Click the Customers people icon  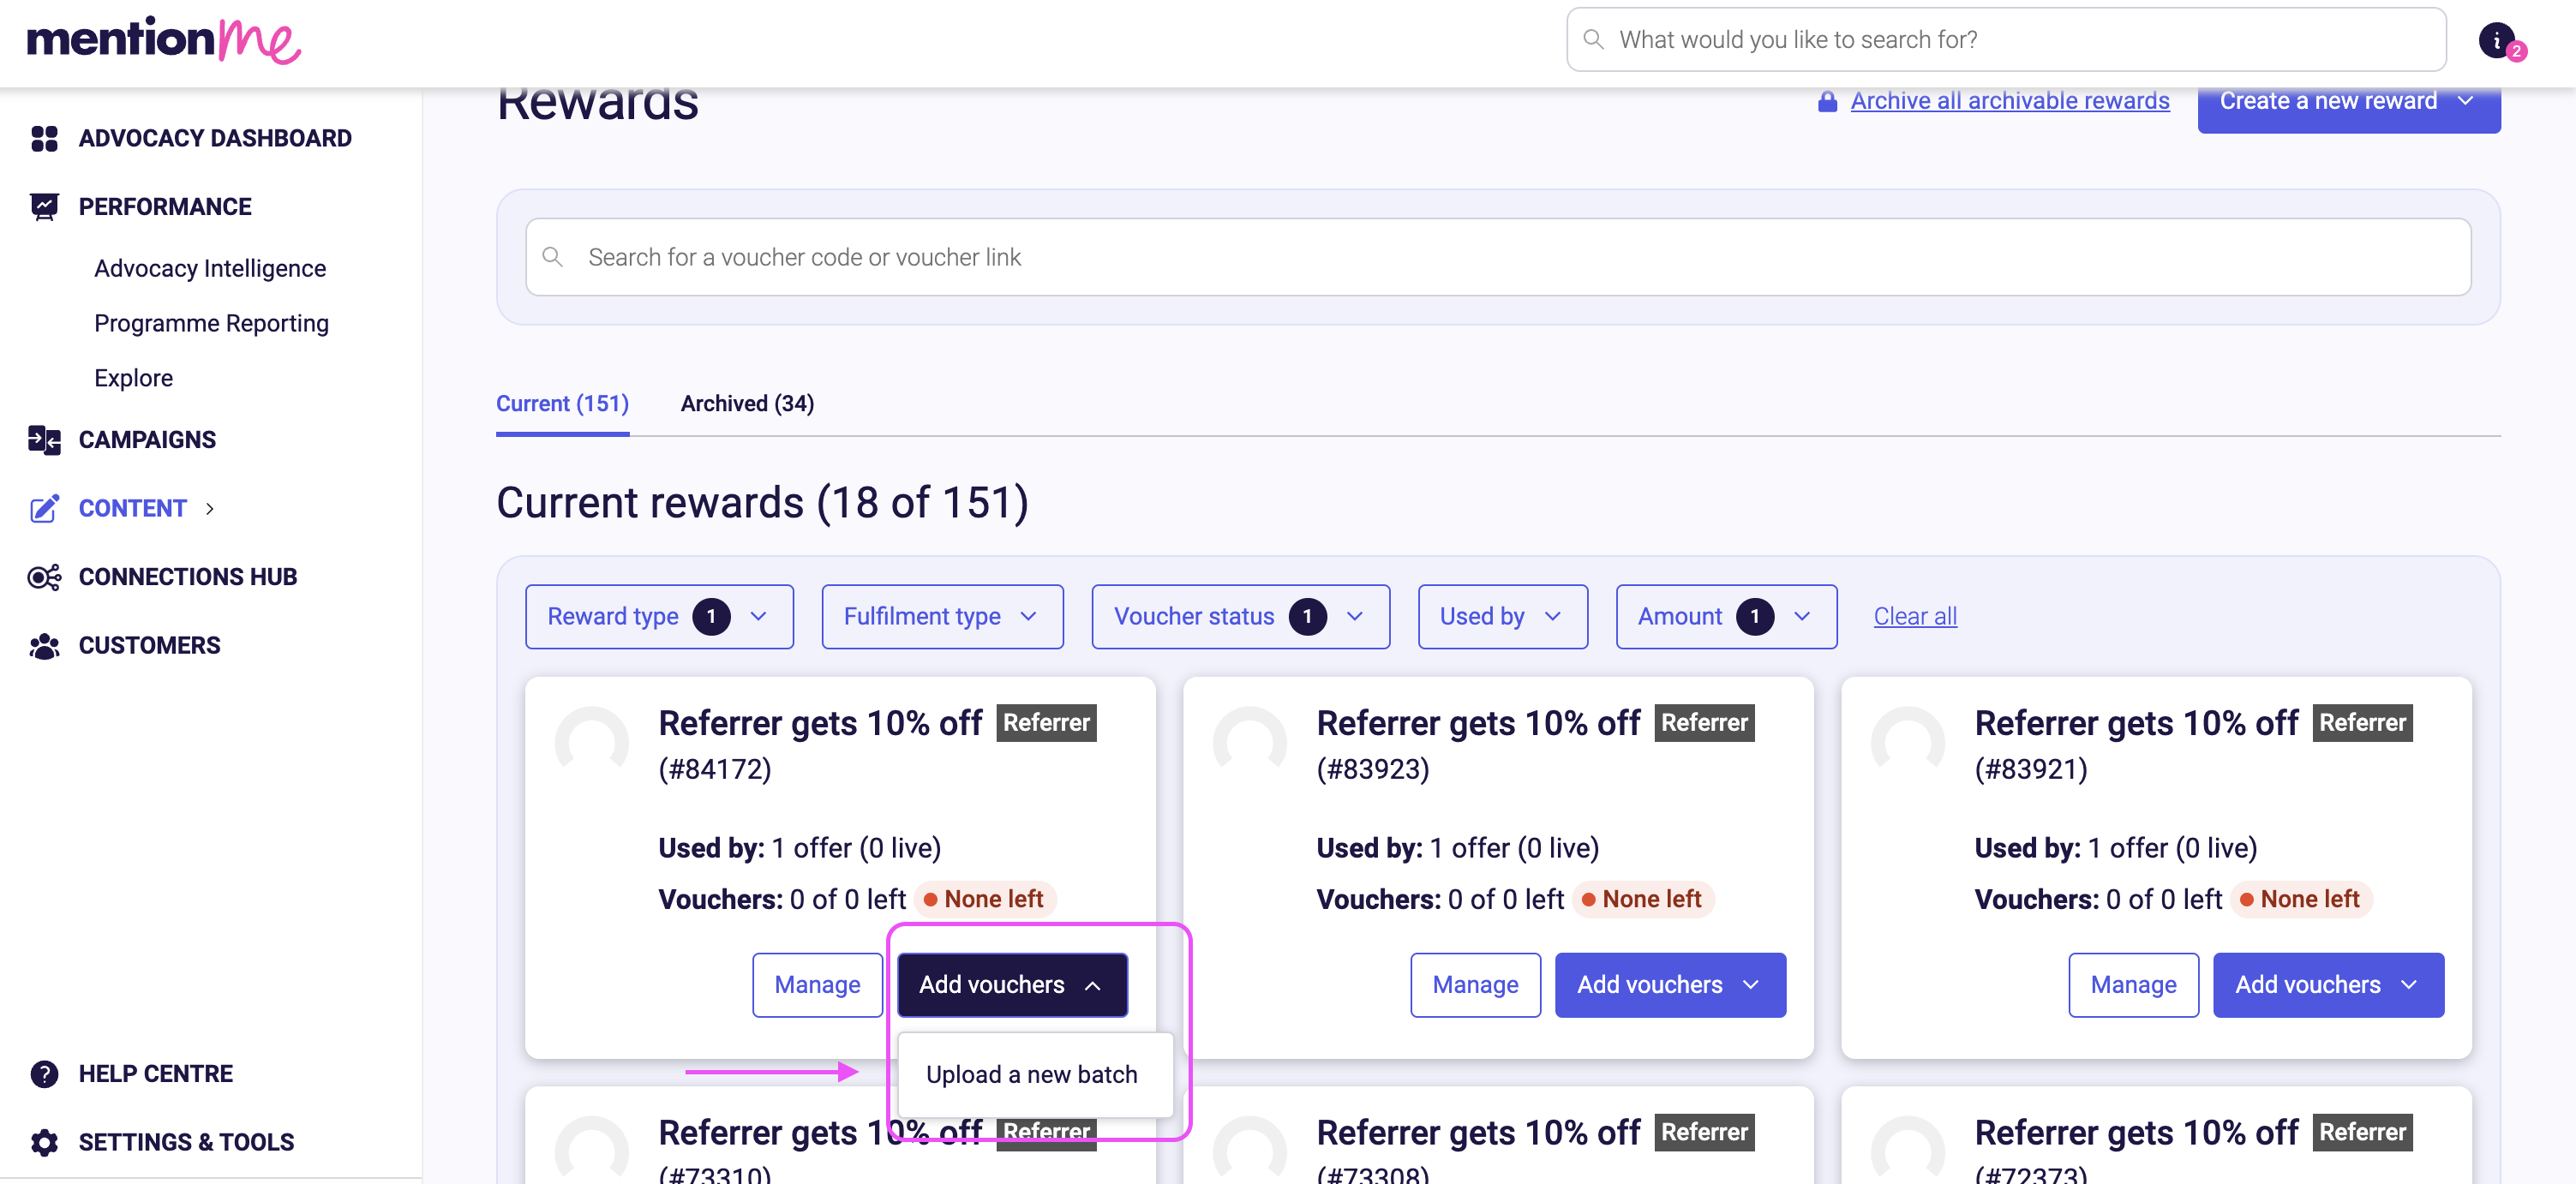(44, 646)
